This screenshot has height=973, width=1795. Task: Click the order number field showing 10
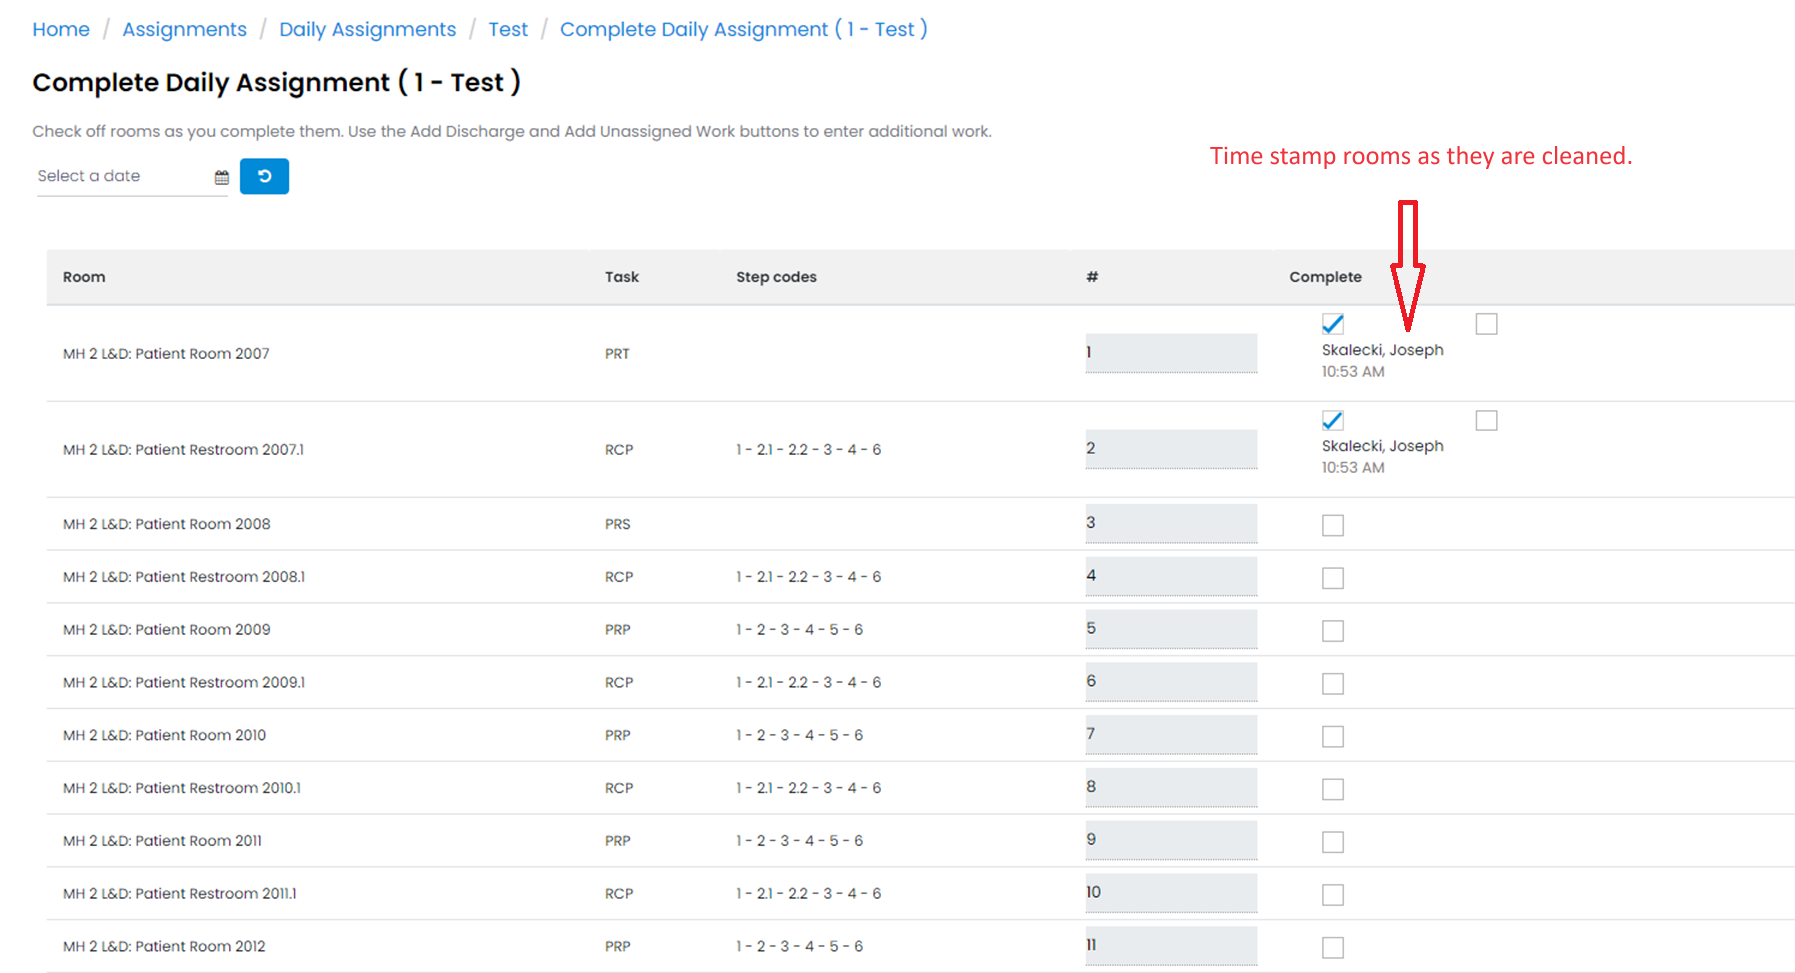[1171, 893]
